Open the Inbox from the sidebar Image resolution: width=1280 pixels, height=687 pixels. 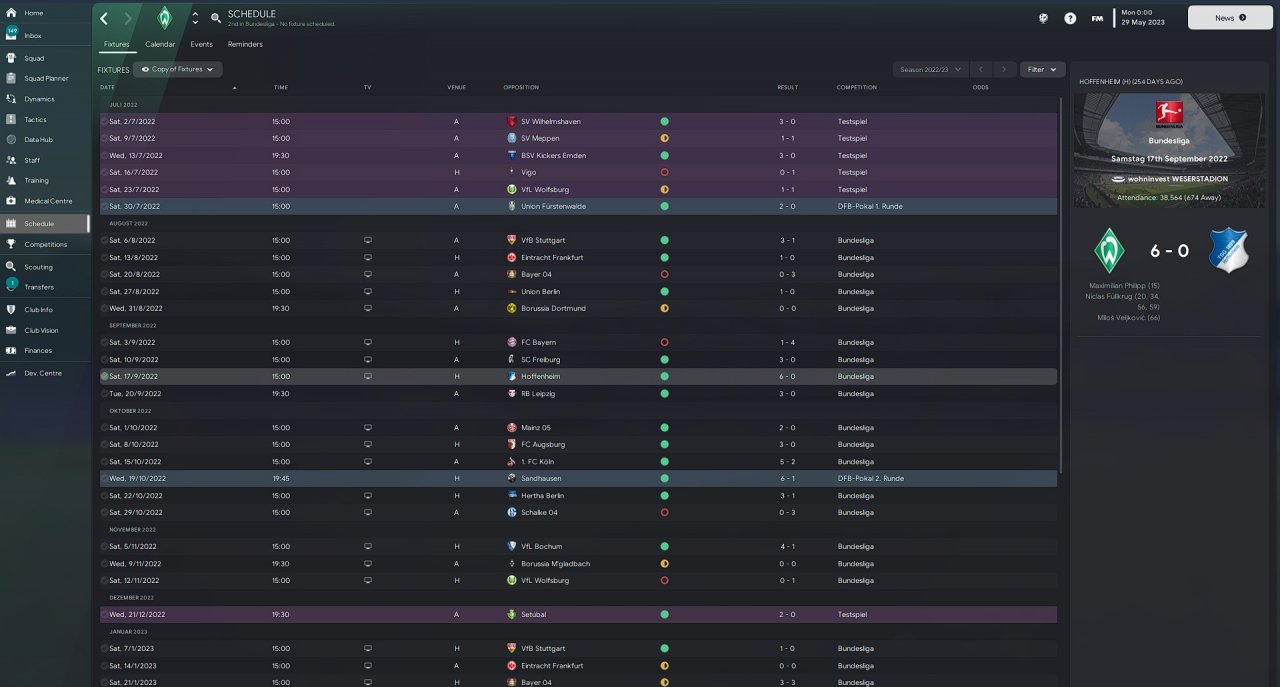[33, 35]
